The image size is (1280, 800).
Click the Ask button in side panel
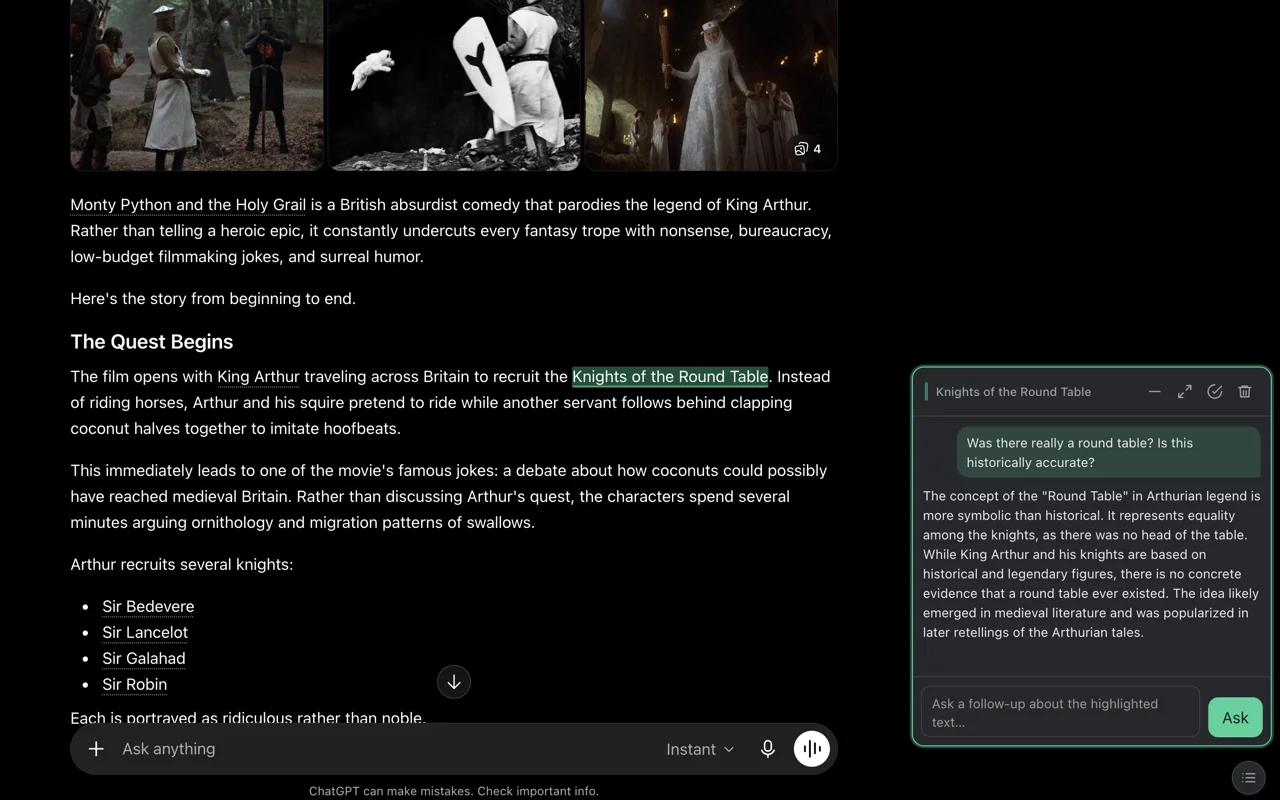click(1235, 717)
